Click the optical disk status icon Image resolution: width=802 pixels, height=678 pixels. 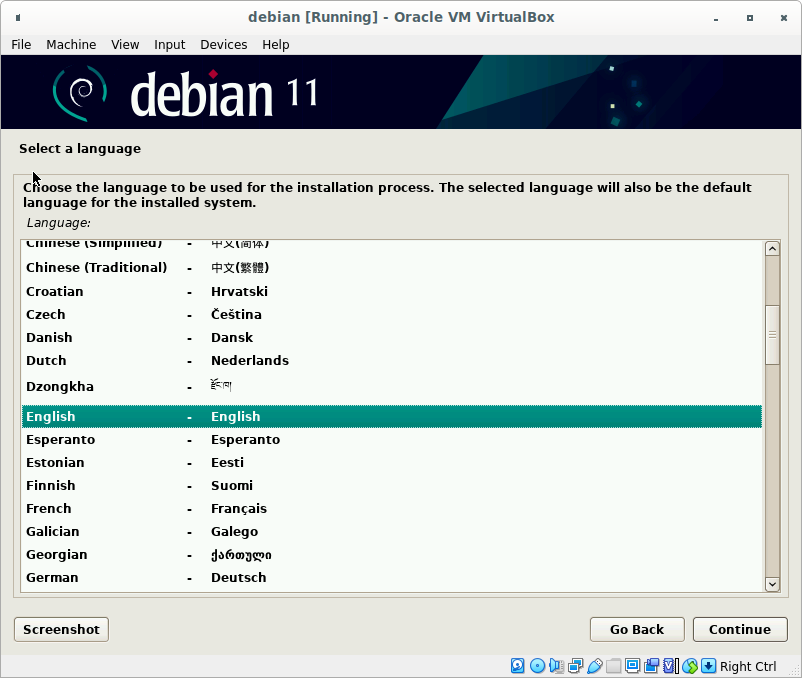537,666
